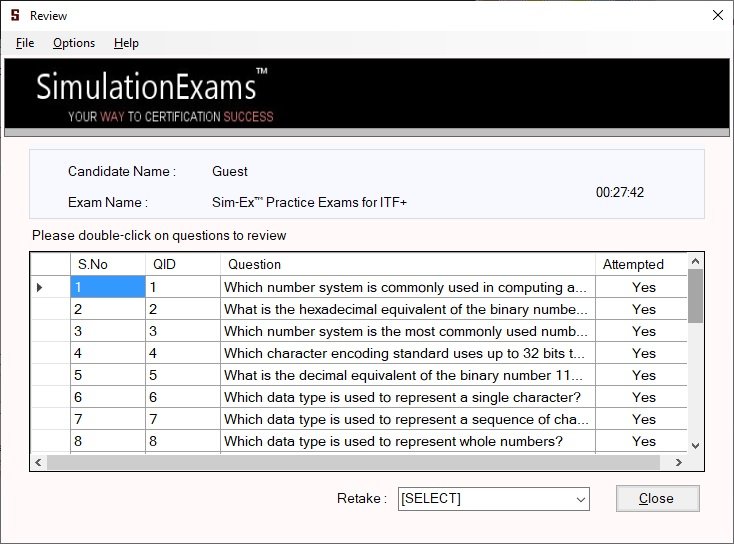The width and height of the screenshot is (734, 544).
Task: Select question about character encoding standard 32 bits
Action: 408,353
